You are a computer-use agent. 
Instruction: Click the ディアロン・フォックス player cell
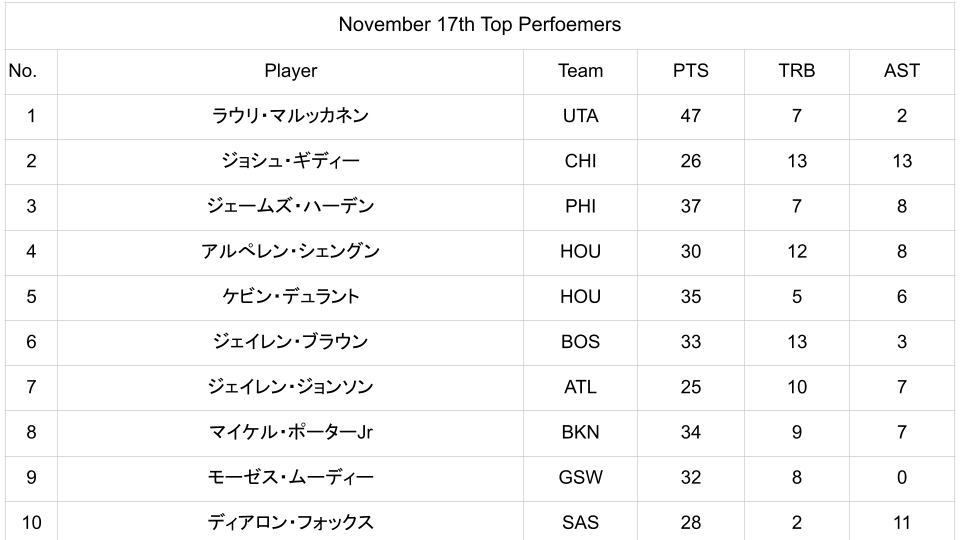point(290,522)
